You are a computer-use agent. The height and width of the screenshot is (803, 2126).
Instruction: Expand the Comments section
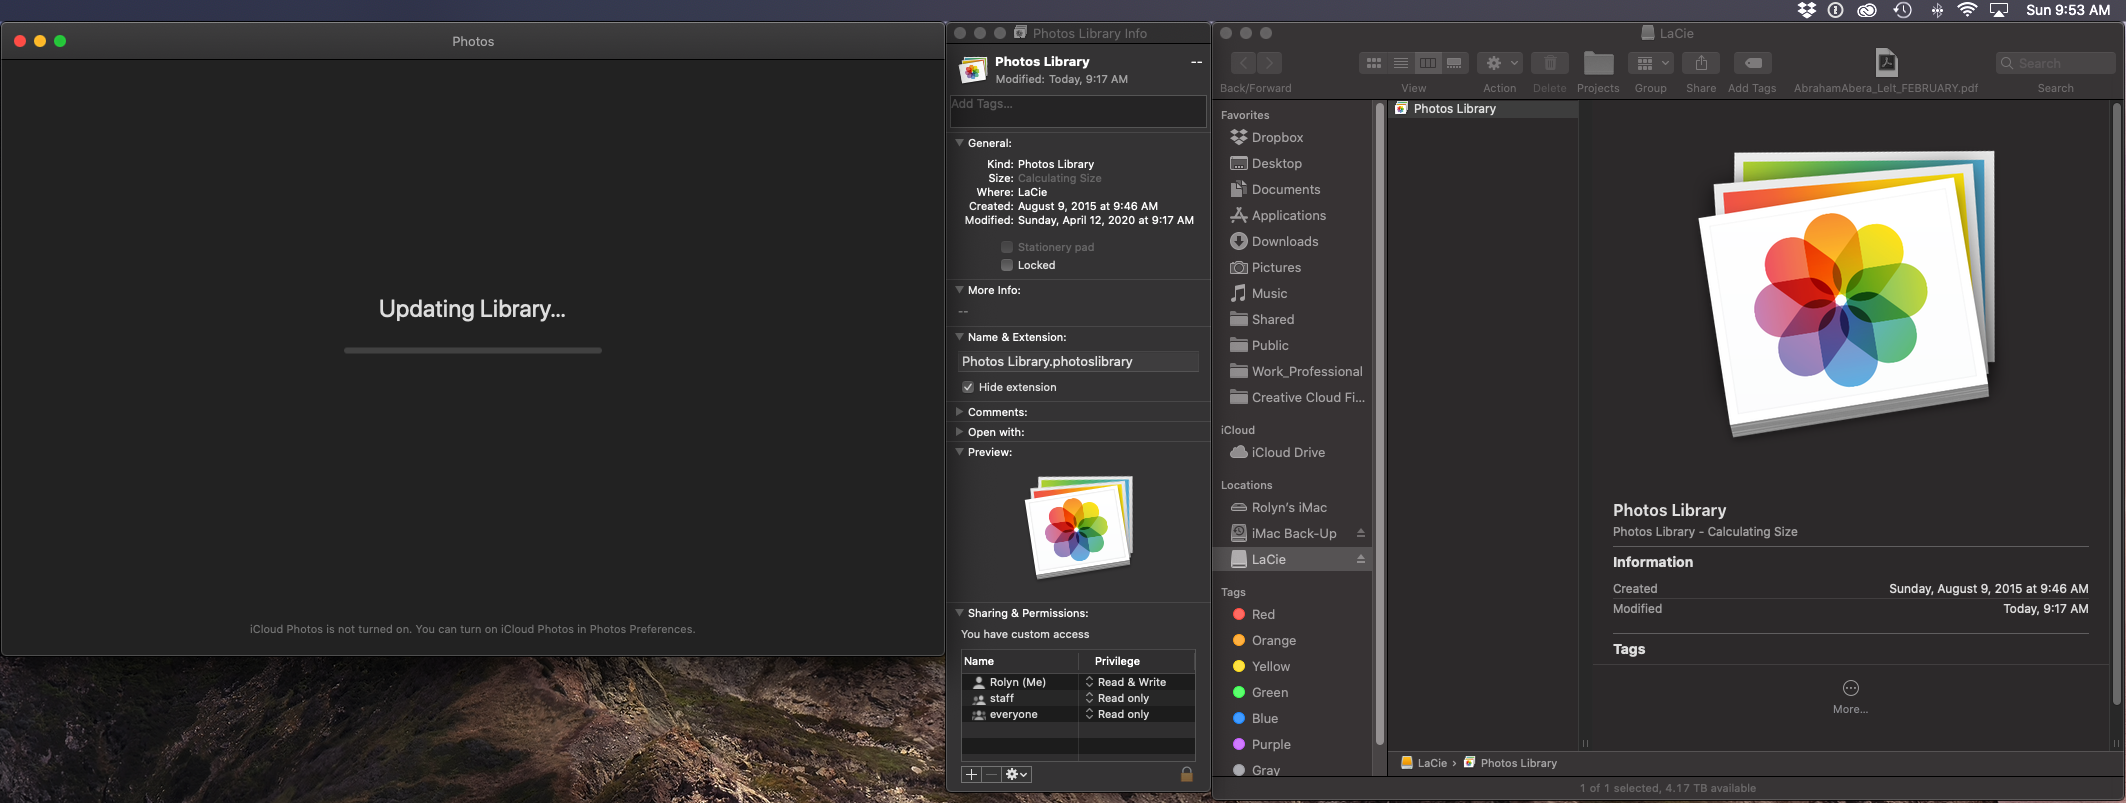pyautogui.click(x=960, y=412)
